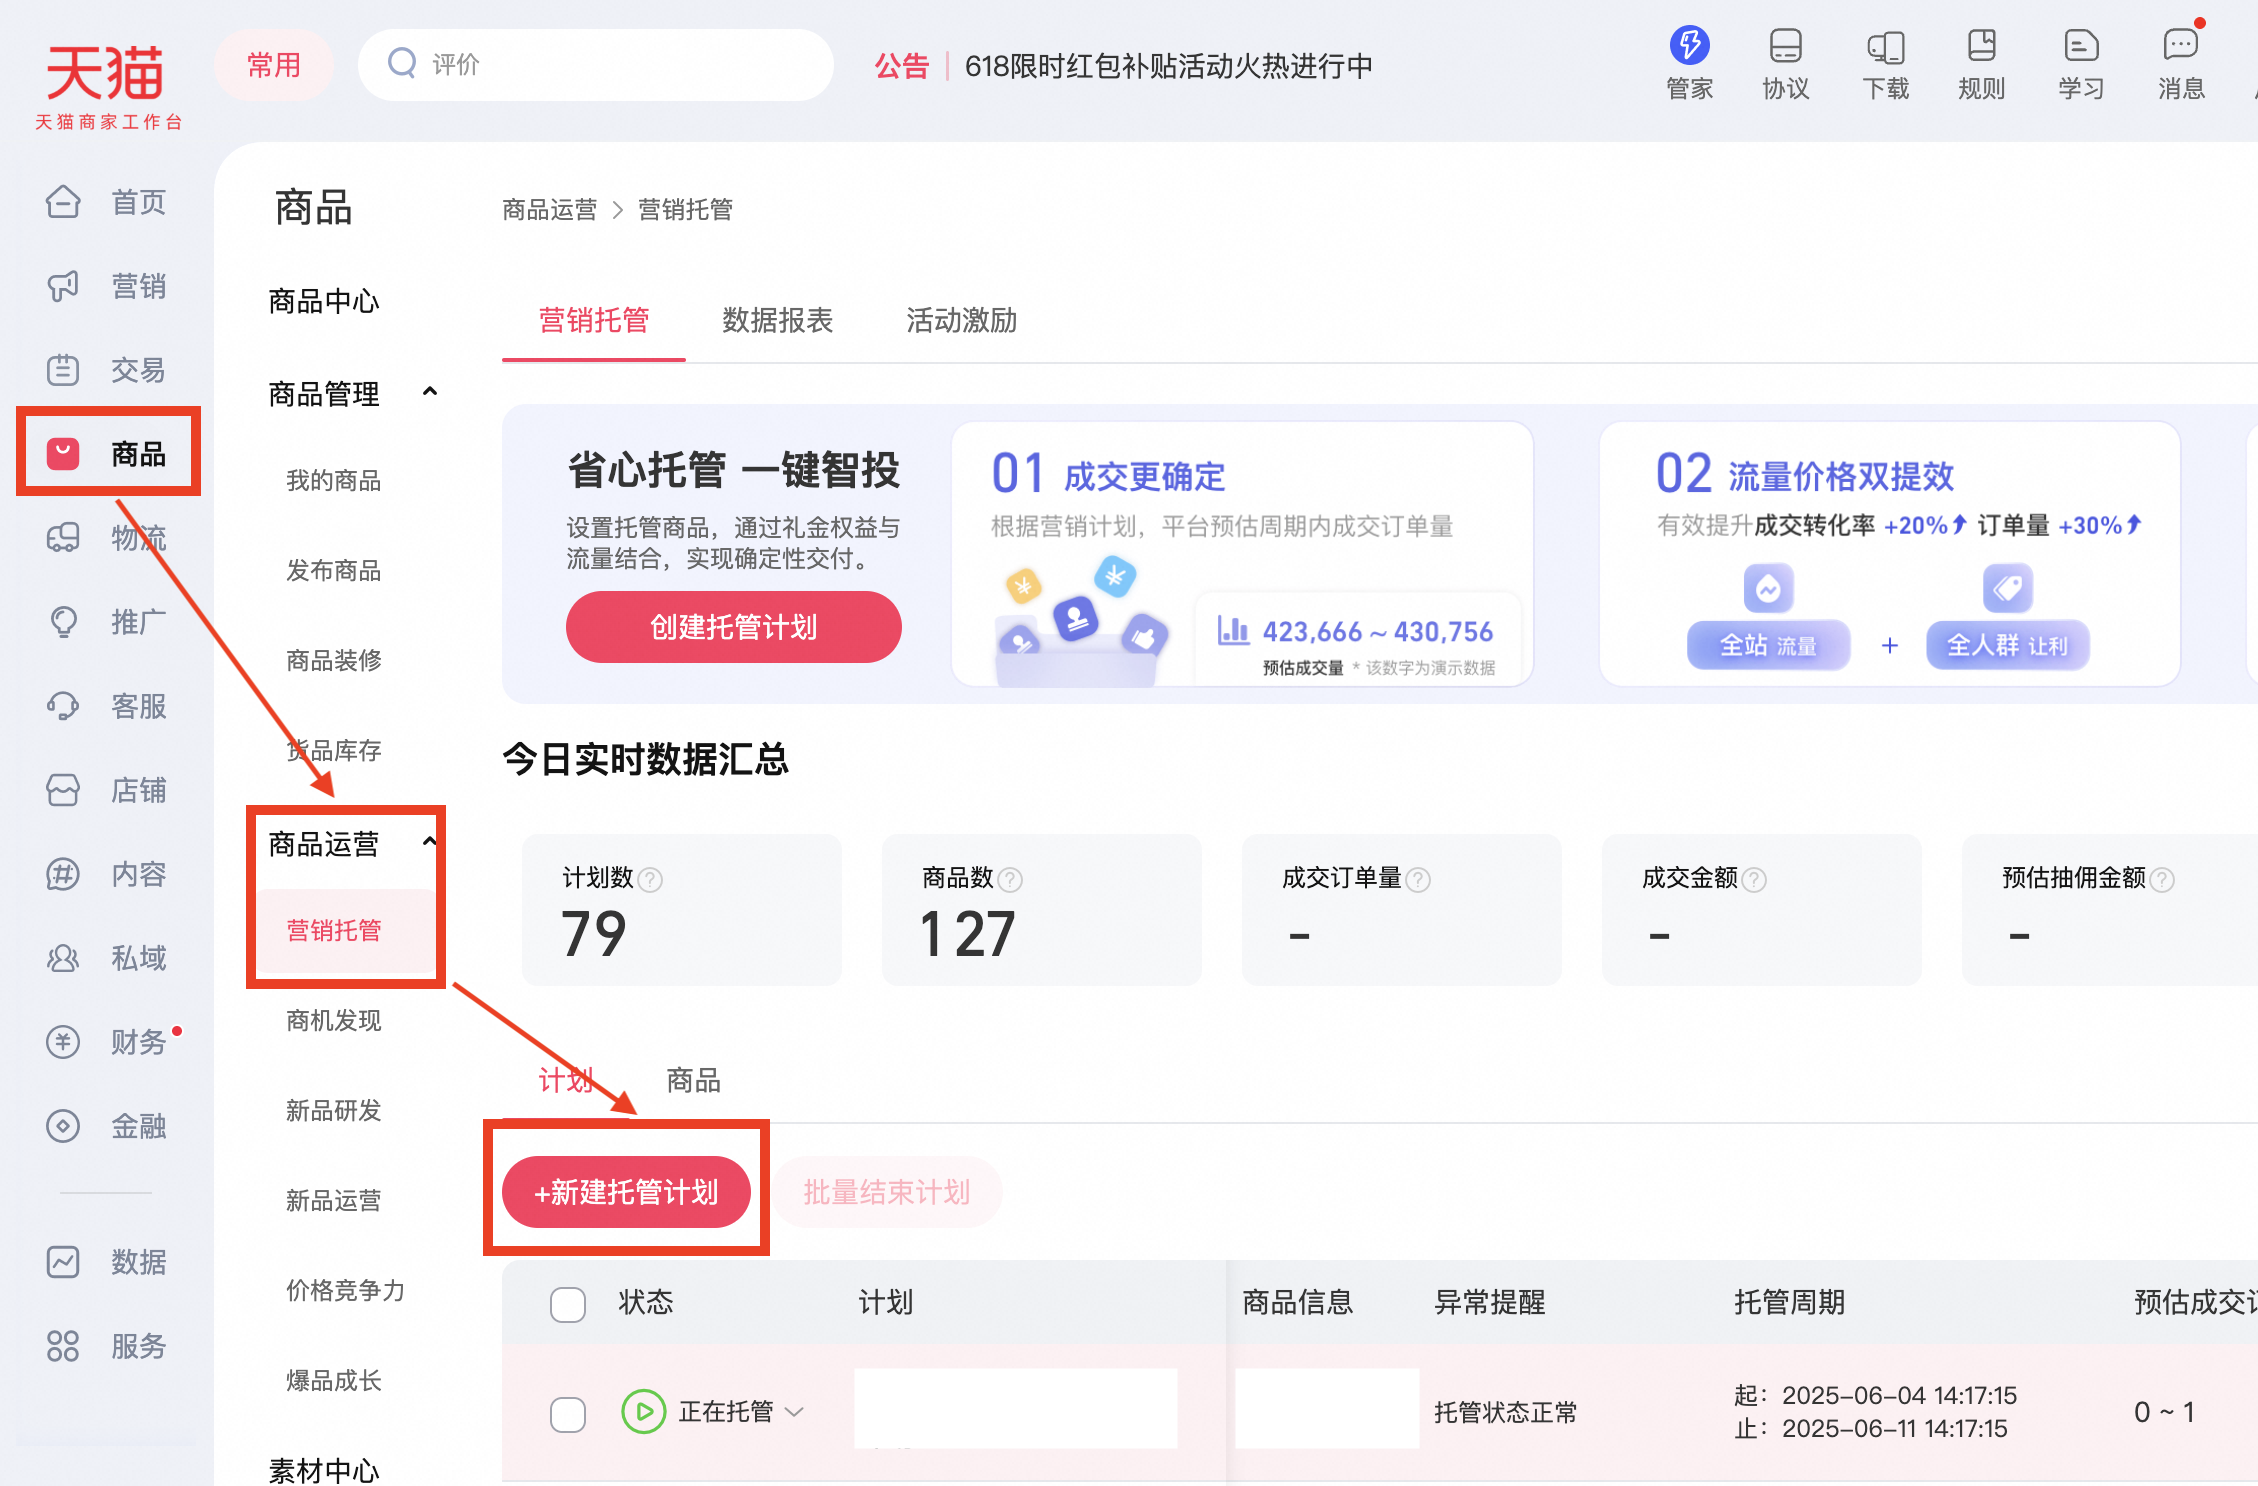Image resolution: width=2258 pixels, height=1486 pixels.
Task: Open 客服 in the sidebar
Action: [107, 706]
